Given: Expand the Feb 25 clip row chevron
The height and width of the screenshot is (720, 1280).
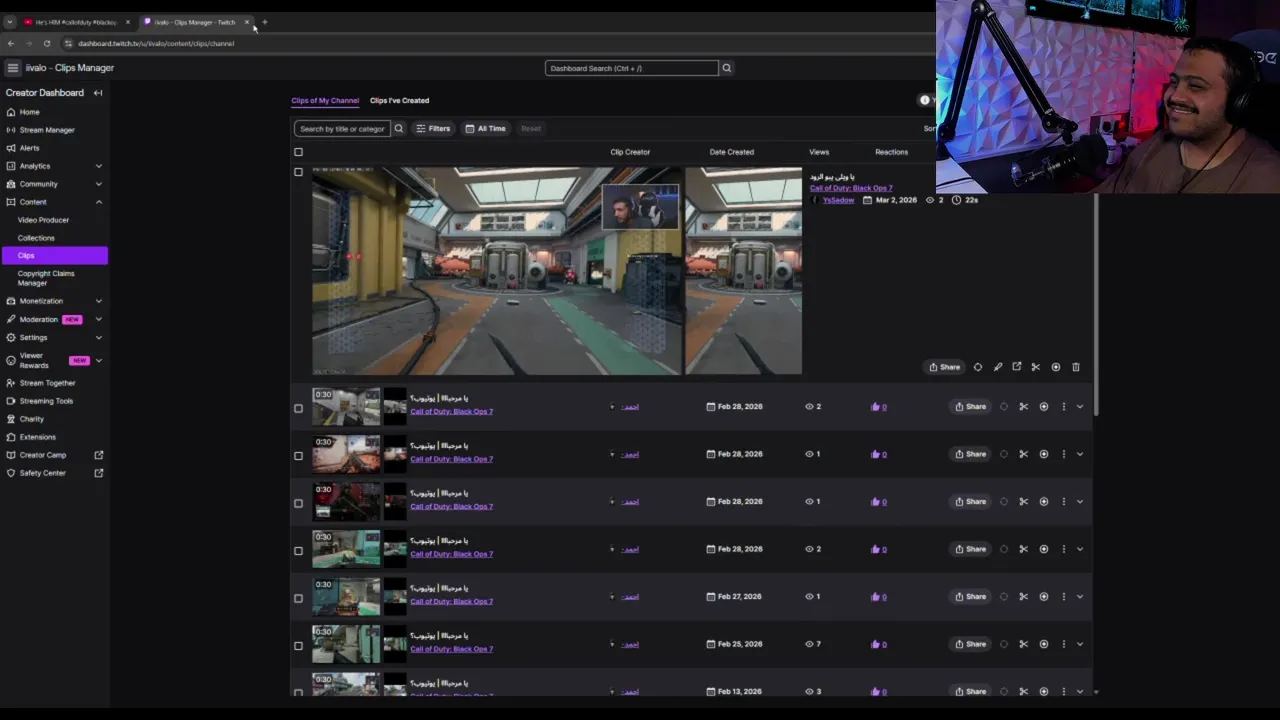Looking at the screenshot, I should [1080, 644].
